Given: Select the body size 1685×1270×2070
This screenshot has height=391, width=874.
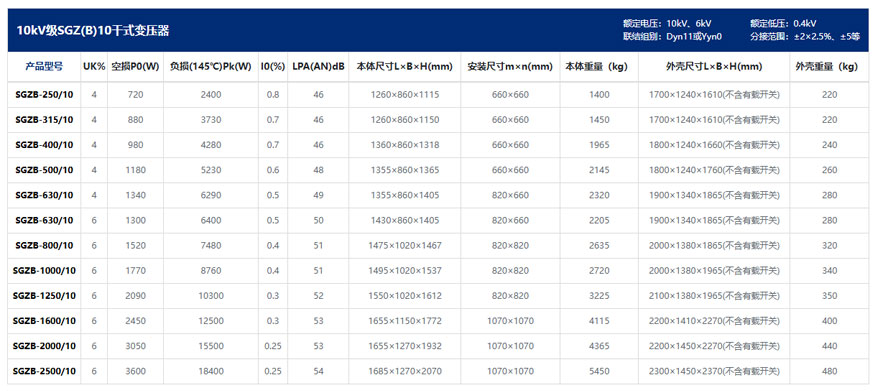Looking at the screenshot, I should coord(405,371).
